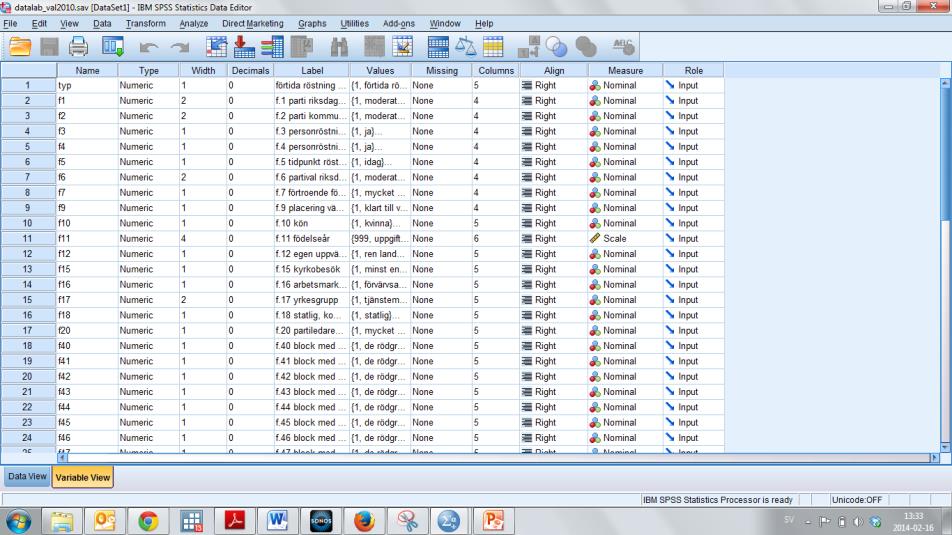This screenshot has width=952, height=535.
Task: Click the Show All Variables icon
Action: point(586,47)
